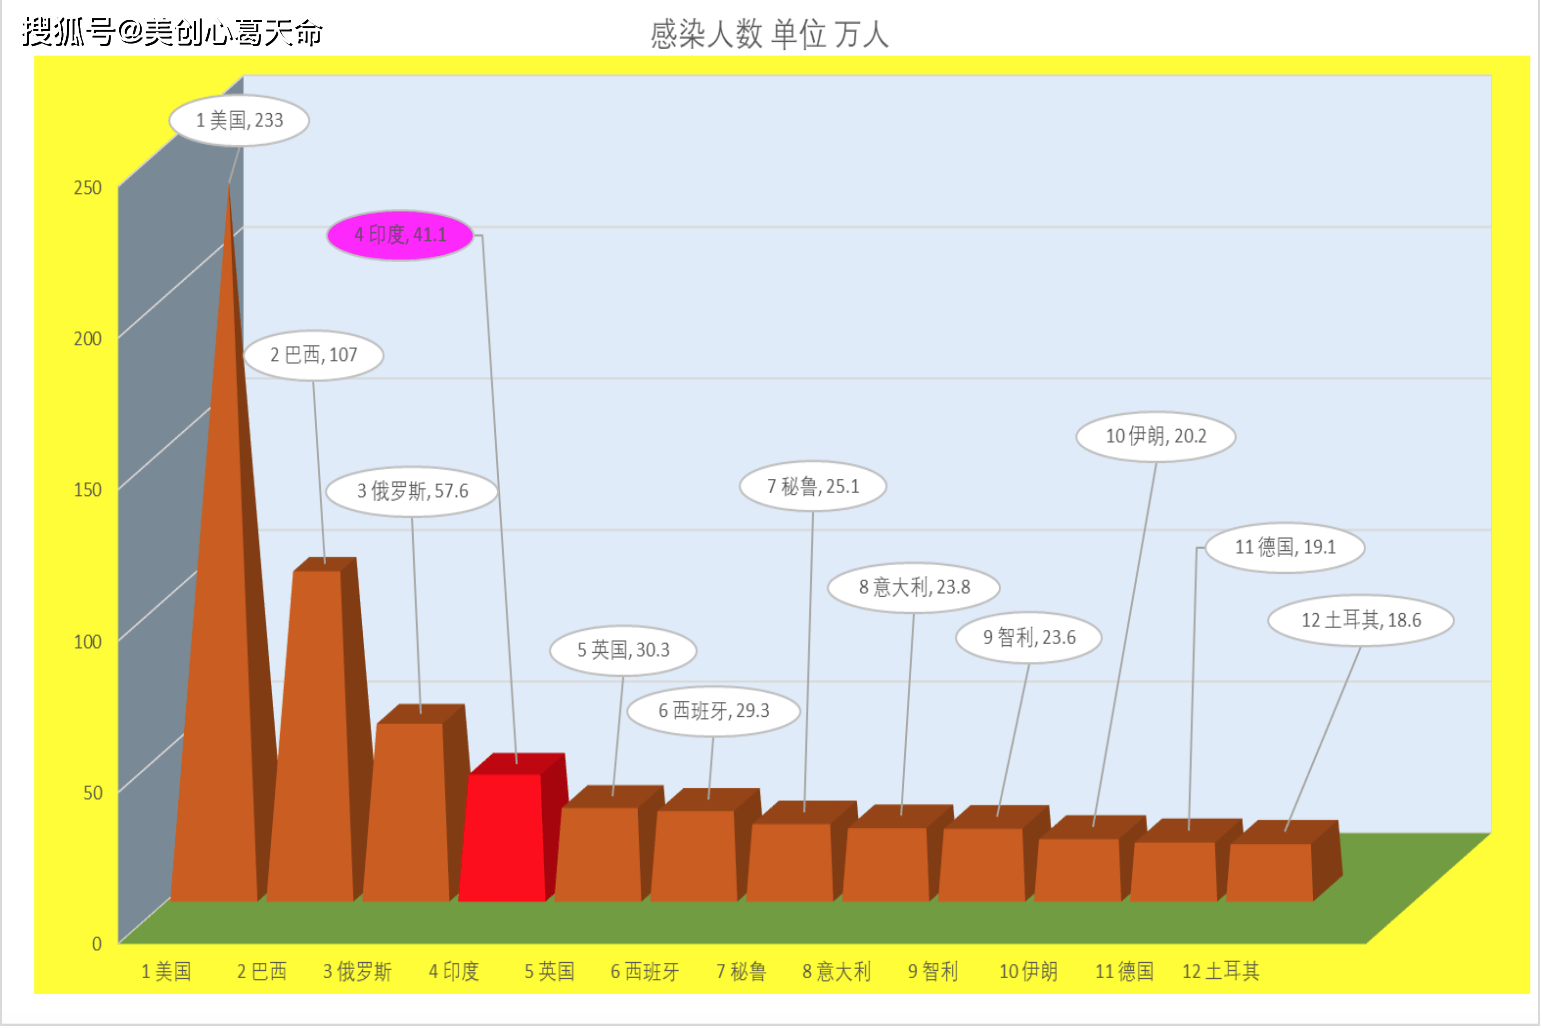Select the data label 2 巴西, 107
Screen dimensions: 1542x1028
(x=313, y=355)
